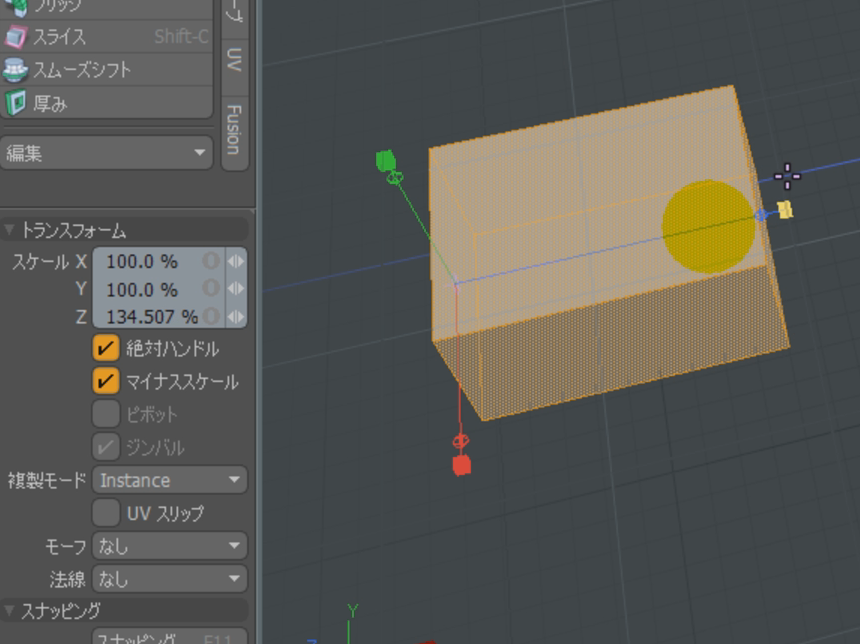Click the keyframe circle for Scale X

[x=211, y=261]
